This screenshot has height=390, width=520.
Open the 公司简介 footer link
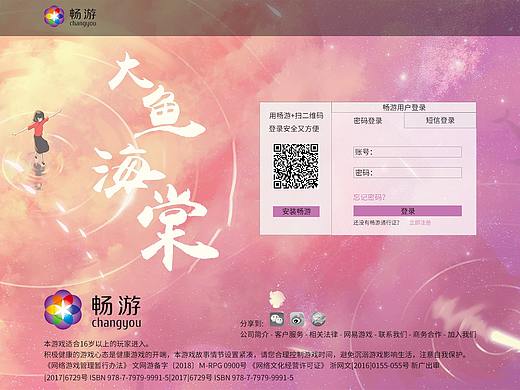tap(254, 334)
